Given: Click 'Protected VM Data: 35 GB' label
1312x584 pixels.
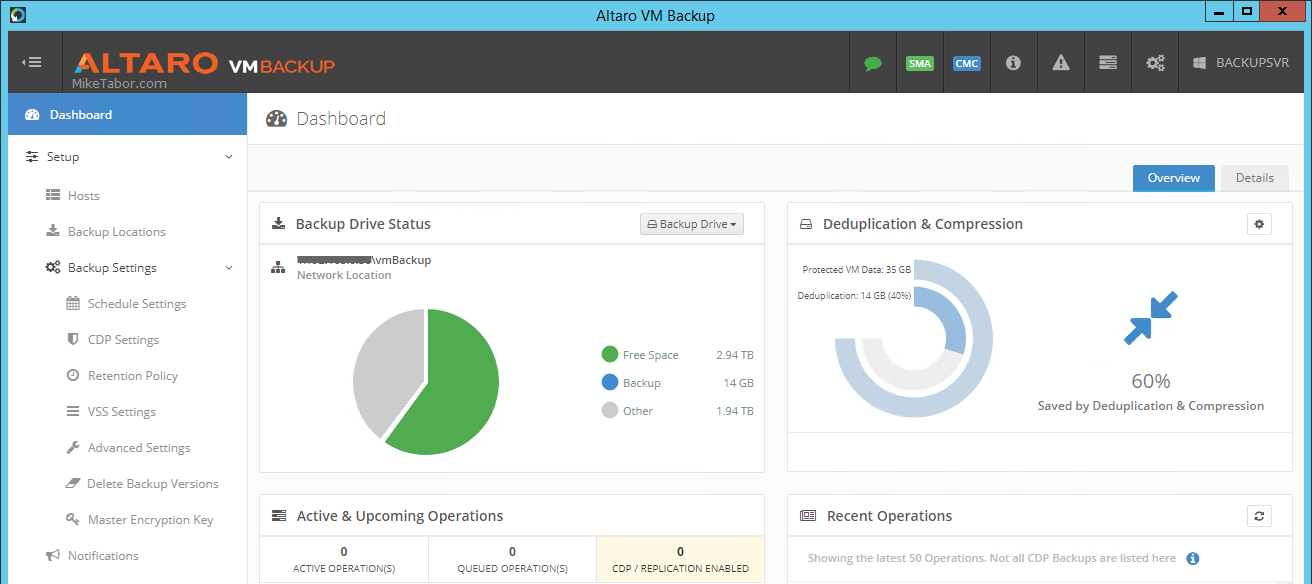Looking at the screenshot, I should tap(856, 270).
